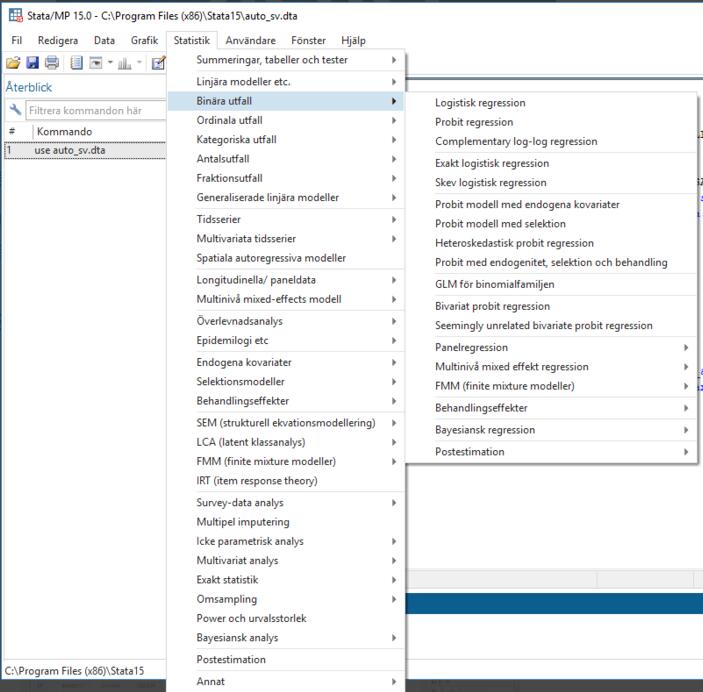Screen dimensions: 703x692
Task: Open Fraktionsutfall submenu
Action: point(286,178)
